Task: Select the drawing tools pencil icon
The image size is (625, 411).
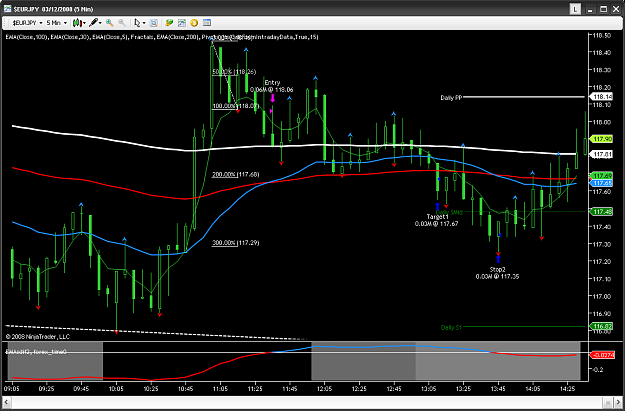Action: [93, 23]
